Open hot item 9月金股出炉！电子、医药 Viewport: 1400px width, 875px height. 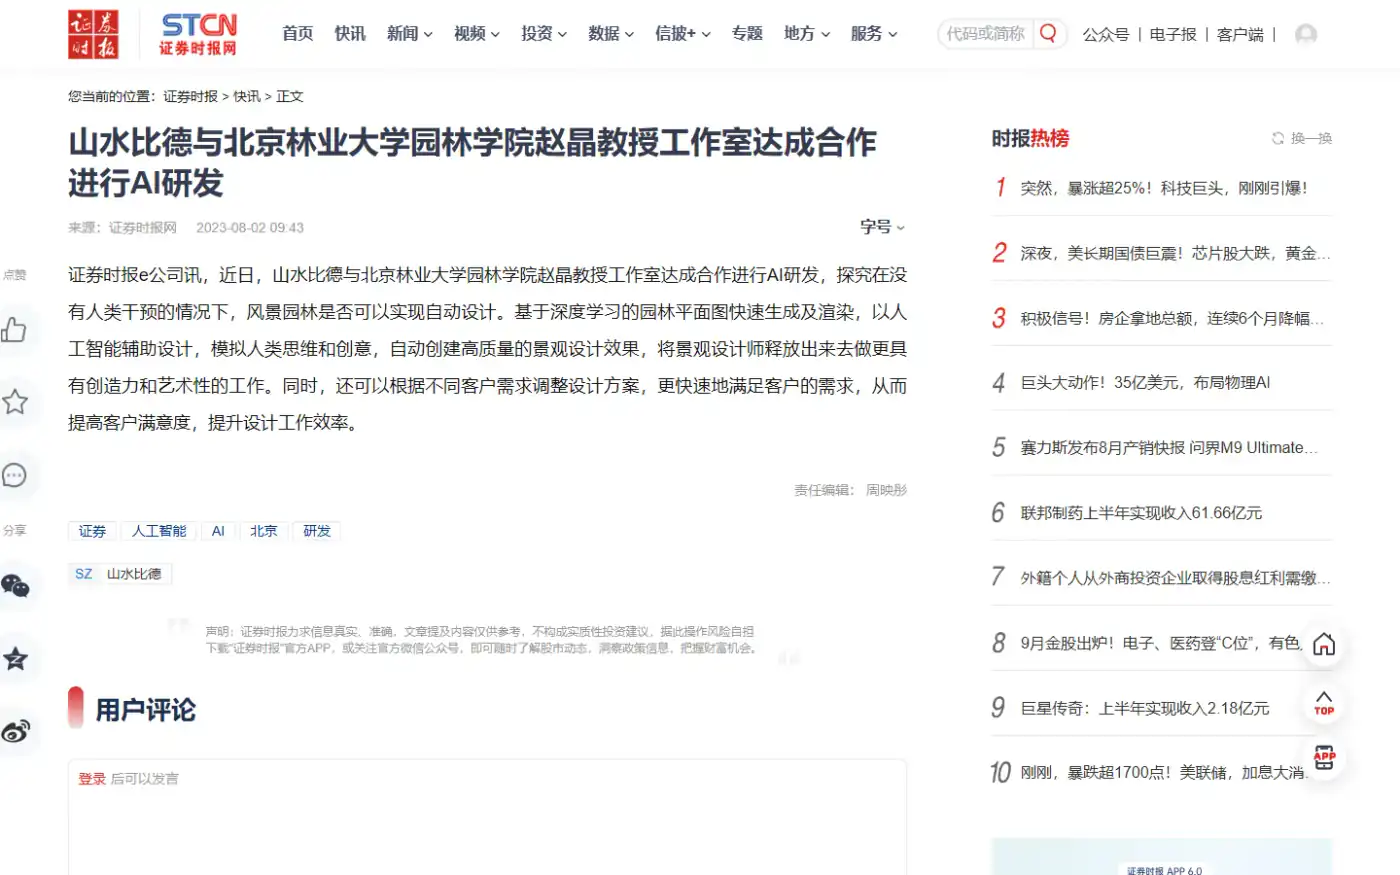click(x=1160, y=643)
